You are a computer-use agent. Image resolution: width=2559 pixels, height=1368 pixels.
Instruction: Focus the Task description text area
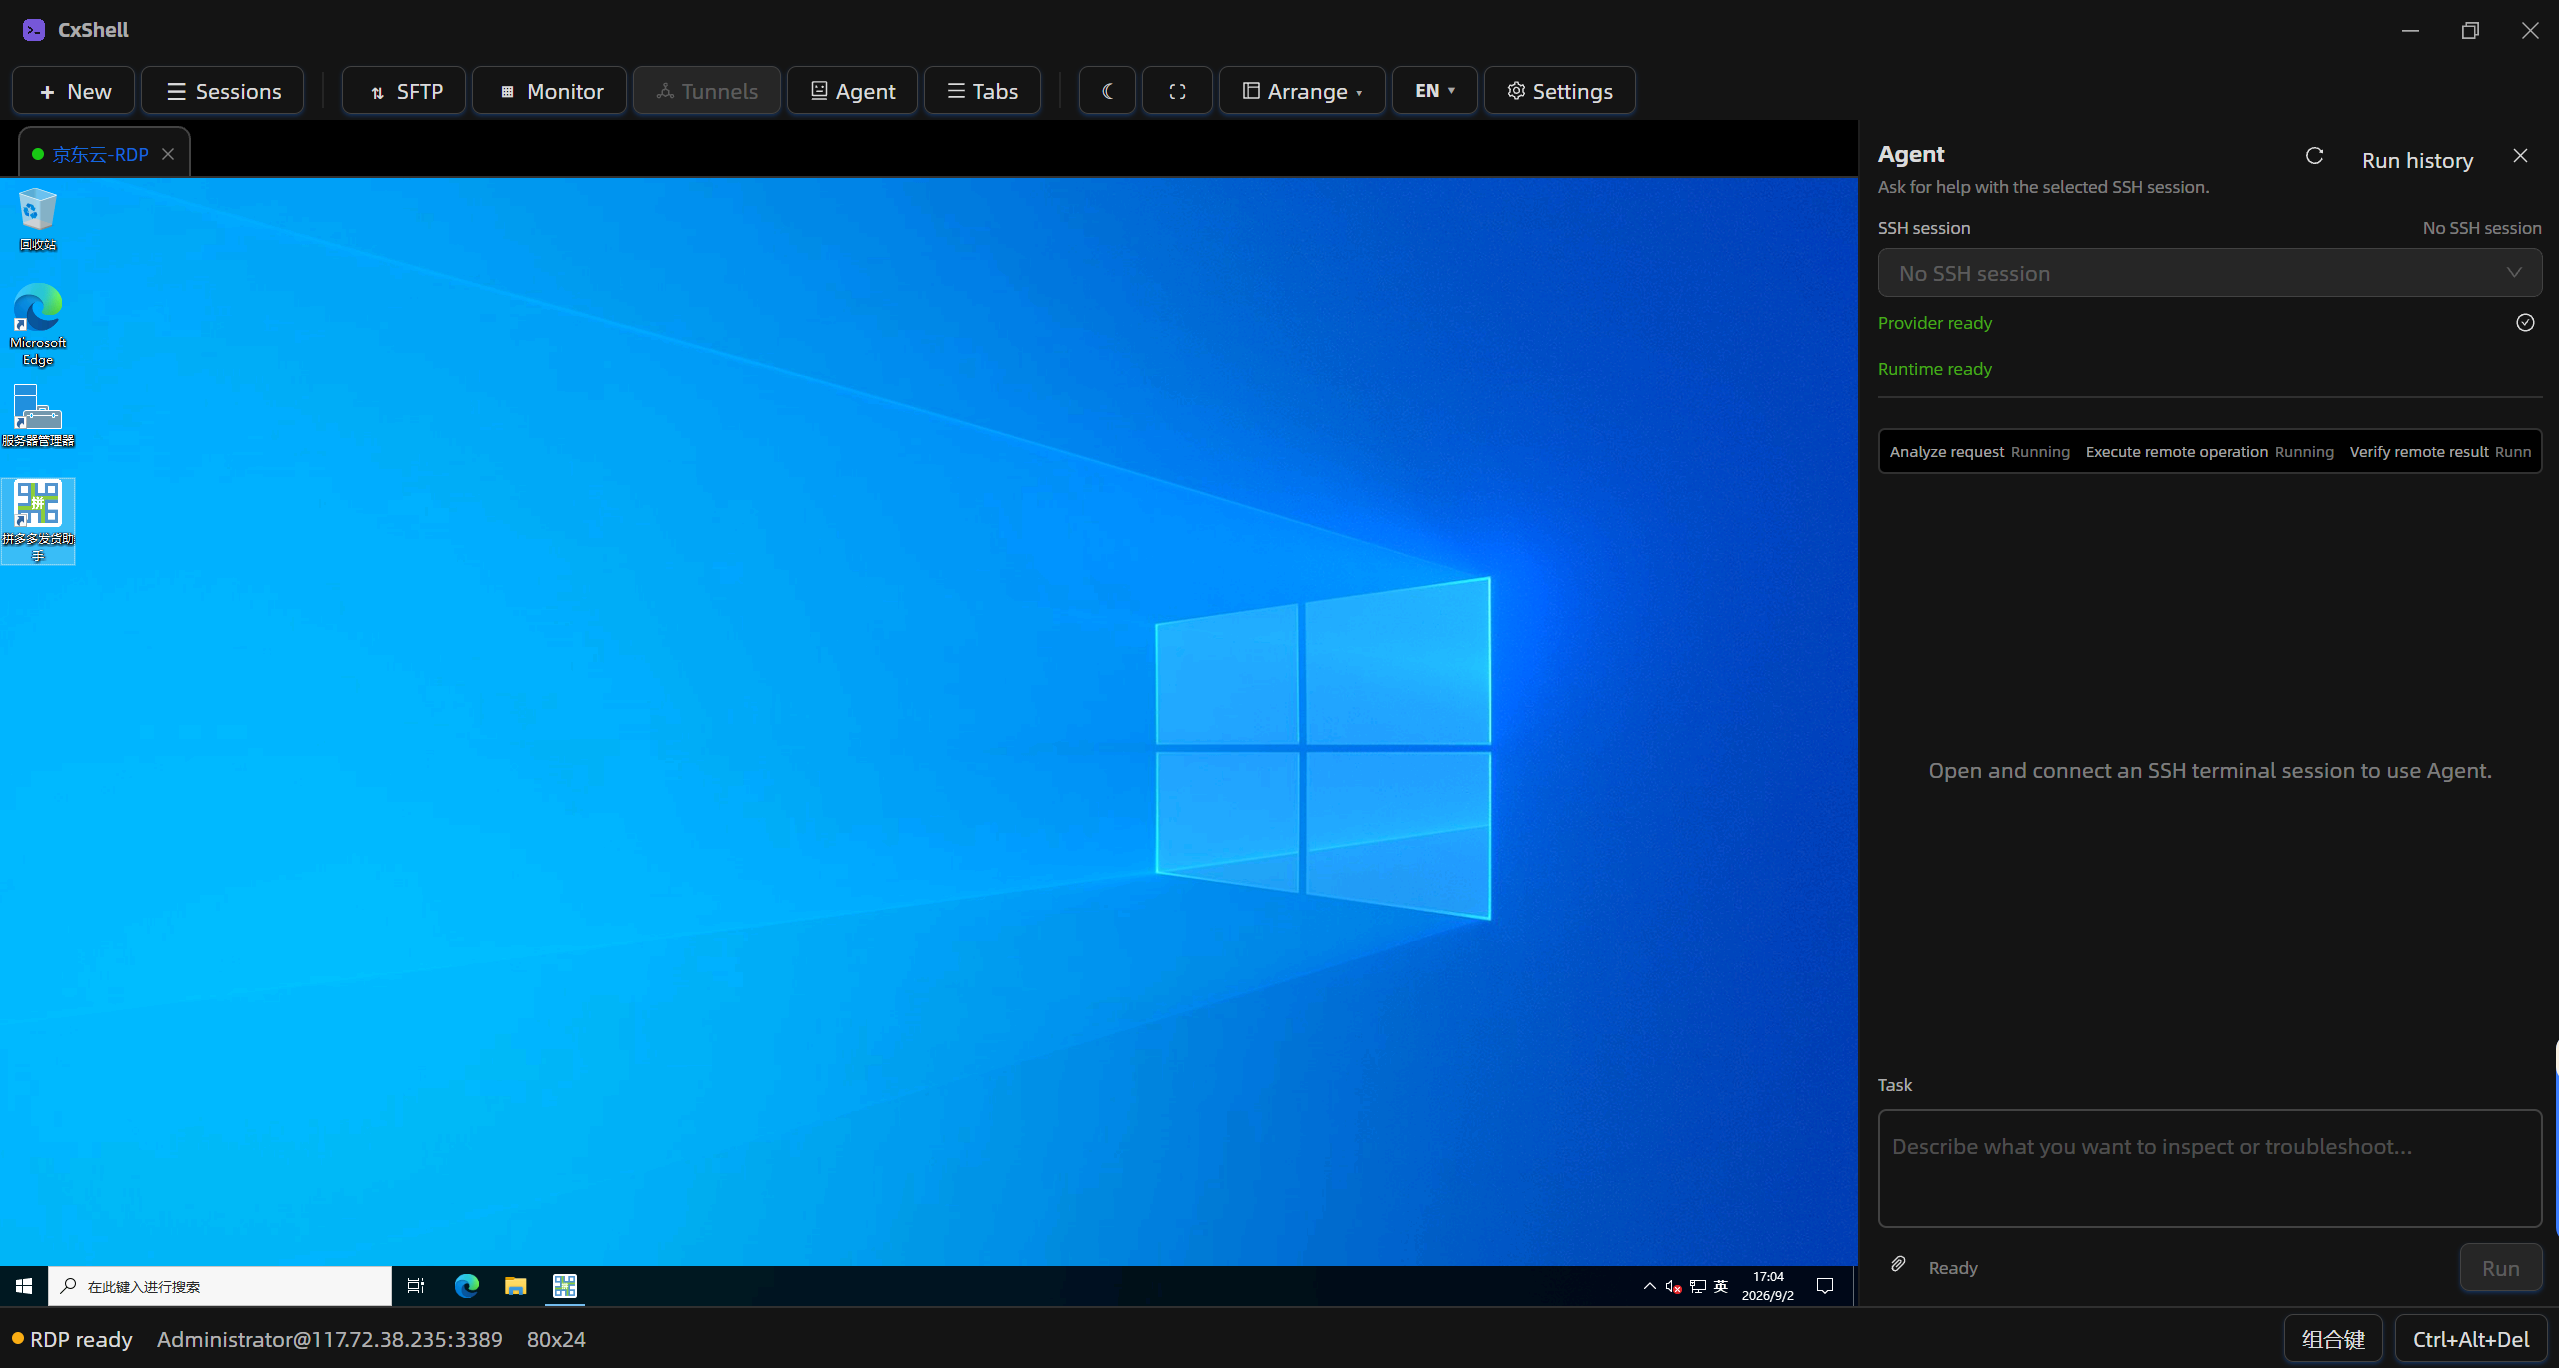point(2209,1168)
